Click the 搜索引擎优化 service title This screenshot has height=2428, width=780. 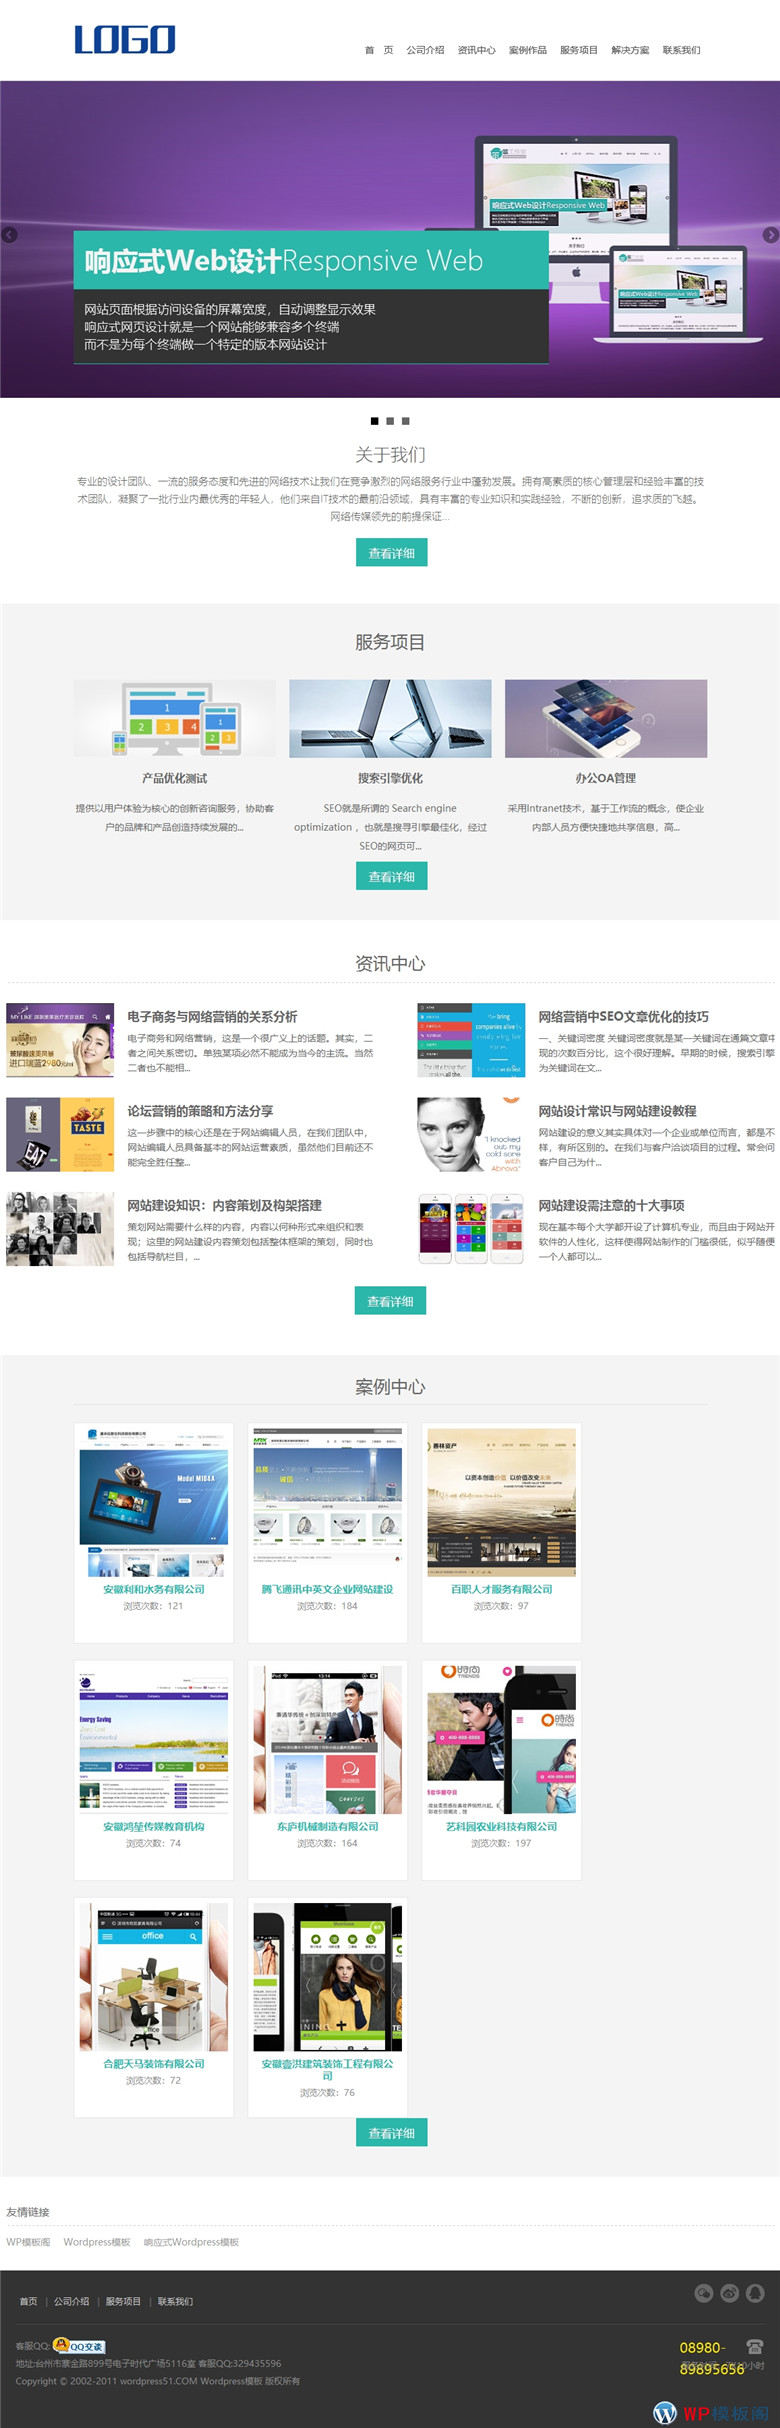pos(390,778)
